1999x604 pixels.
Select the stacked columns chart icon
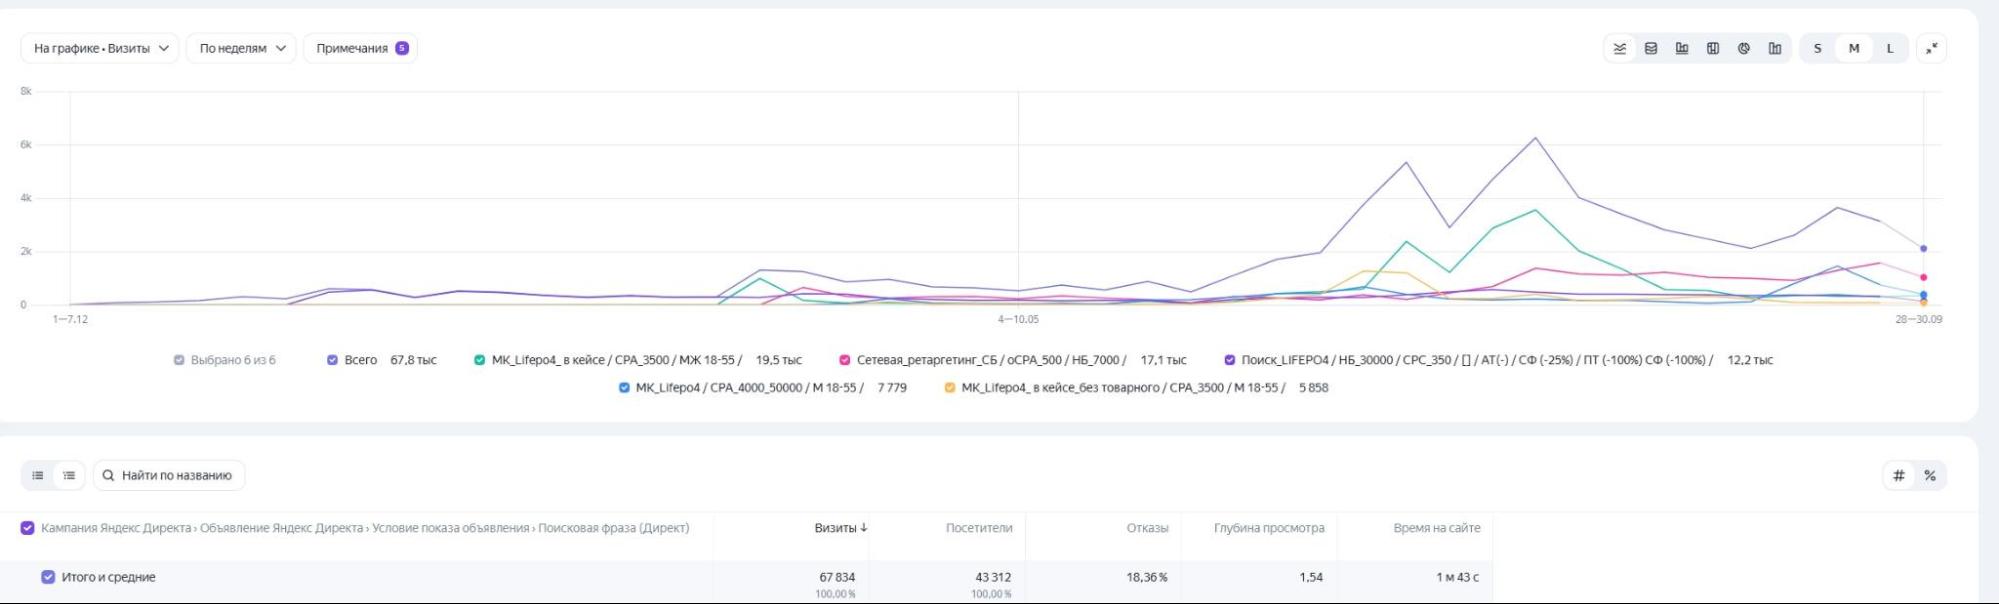pos(1713,48)
